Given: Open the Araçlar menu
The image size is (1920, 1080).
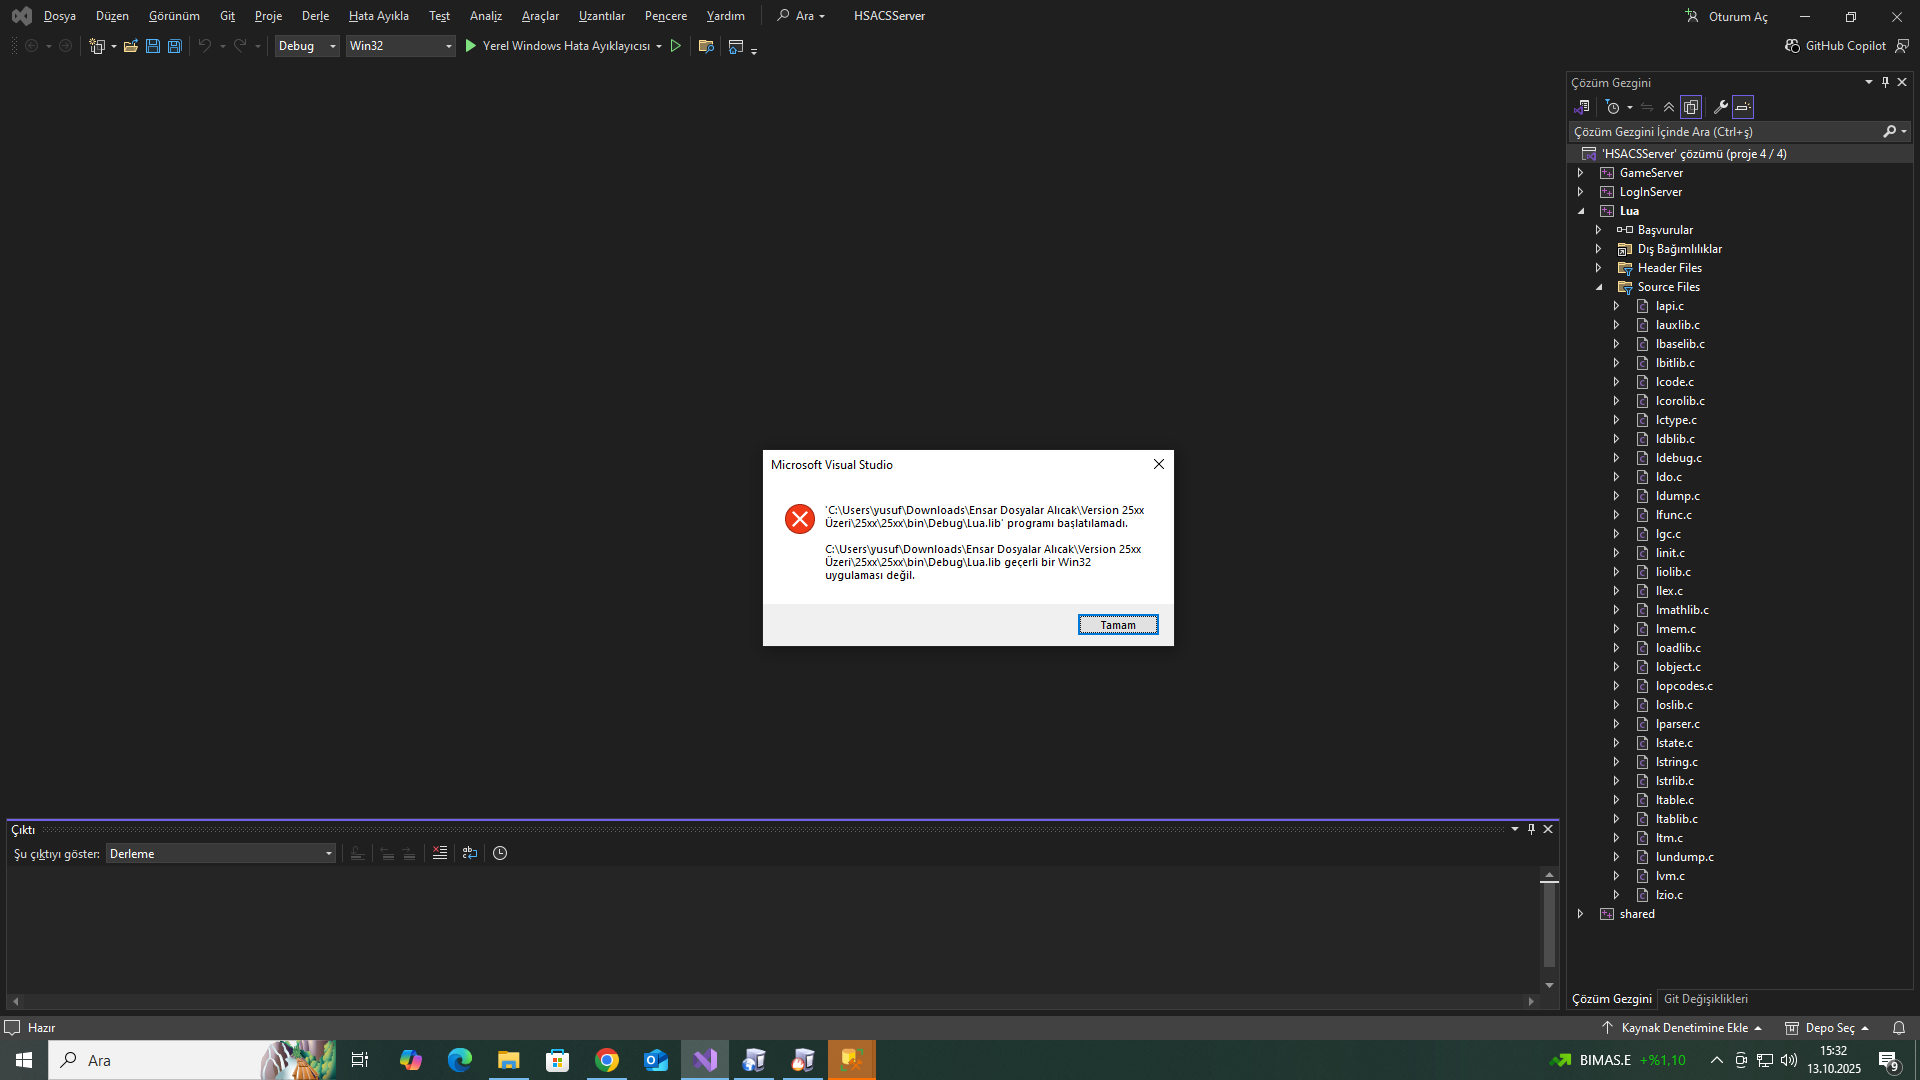Looking at the screenshot, I should pos(540,16).
